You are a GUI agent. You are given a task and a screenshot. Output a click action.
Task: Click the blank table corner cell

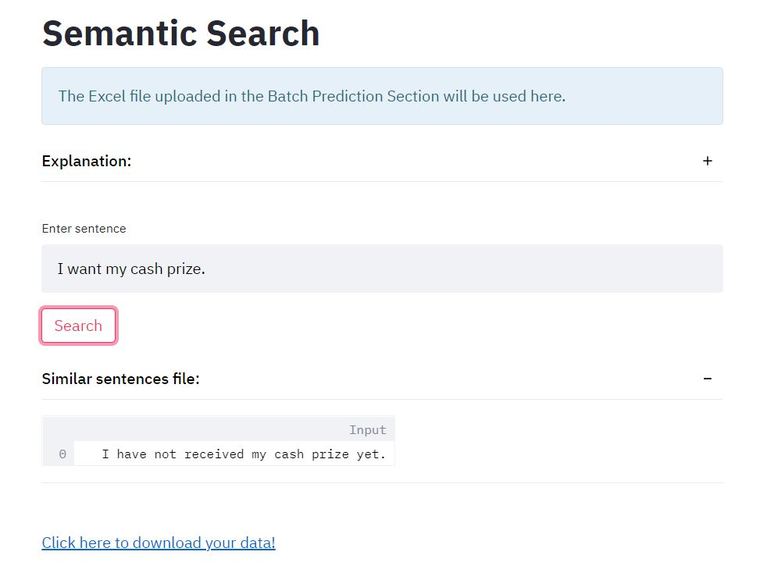(x=58, y=430)
